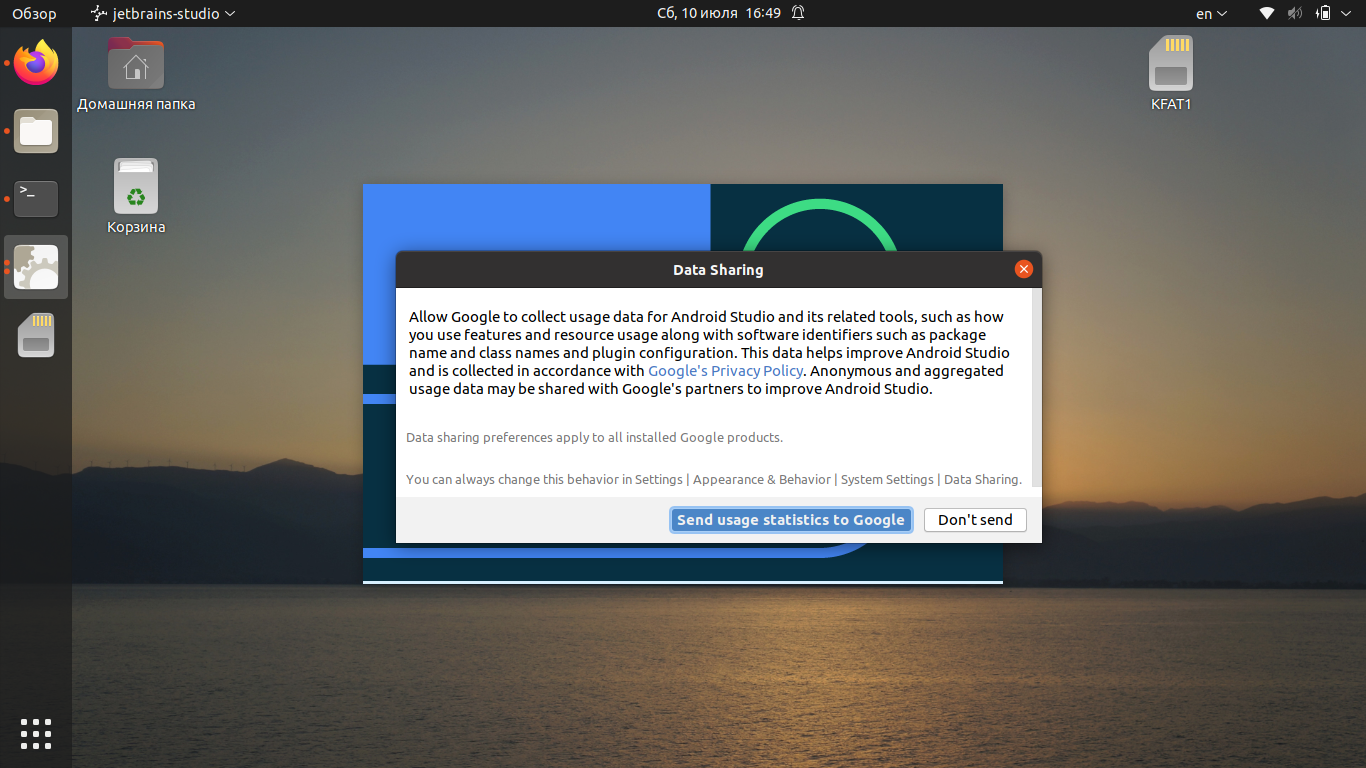
Task: Click the Data Sharing dialog scrollbar
Action: 1037,388
